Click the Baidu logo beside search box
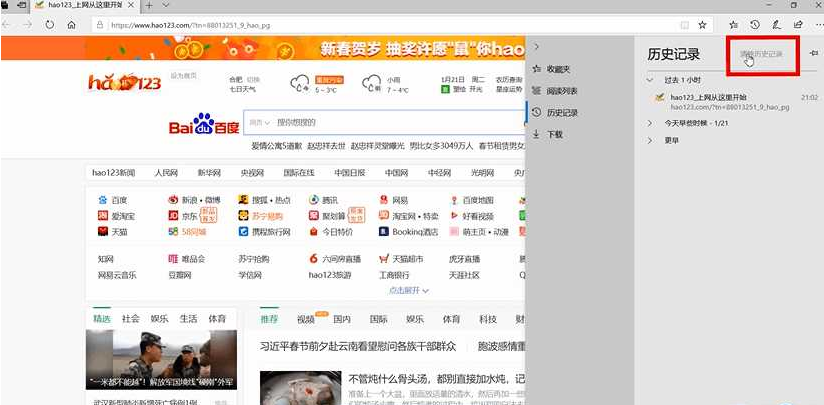The height and width of the screenshot is (405, 824). (x=204, y=124)
